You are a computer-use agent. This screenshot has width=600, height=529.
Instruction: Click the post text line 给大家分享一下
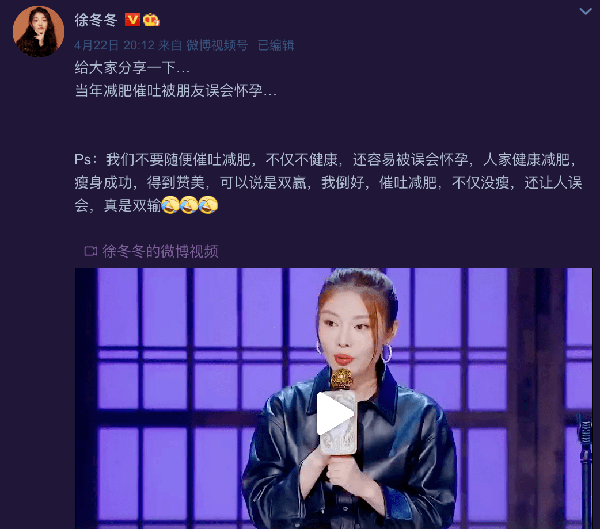tap(132, 68)
